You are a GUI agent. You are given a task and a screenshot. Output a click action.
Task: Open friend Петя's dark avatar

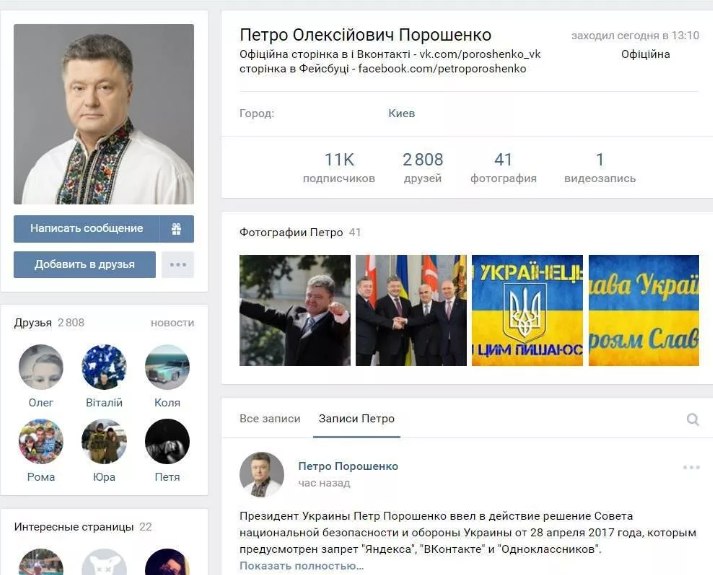point(167,441)
